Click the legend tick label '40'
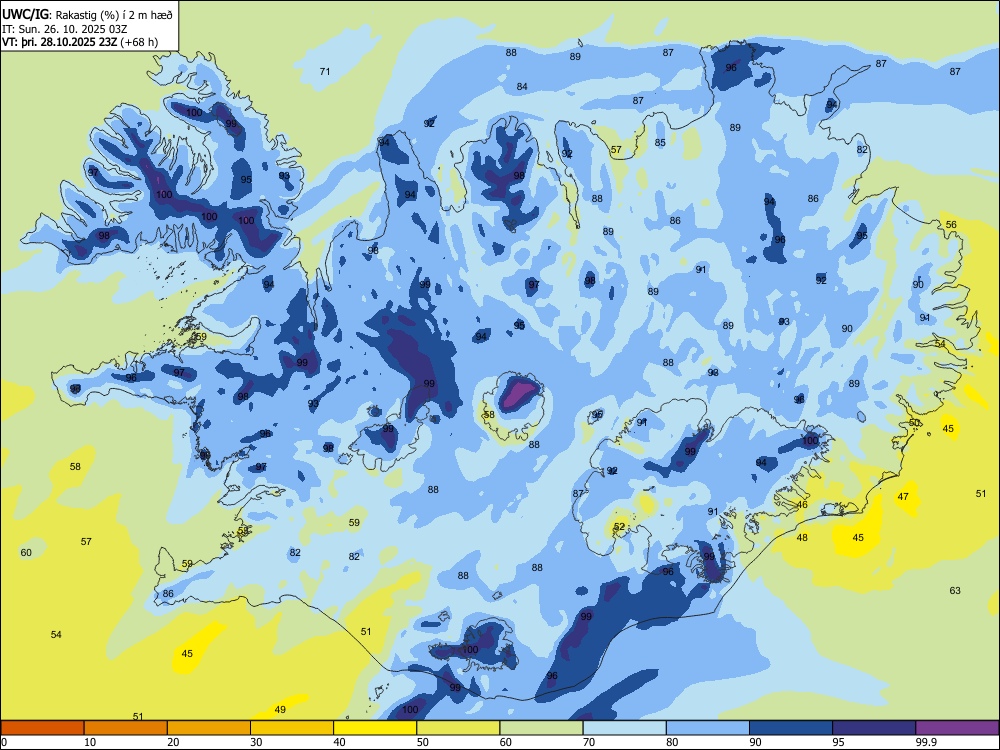Viewport: 1000px width, 750px height. [x=339, y=742]
